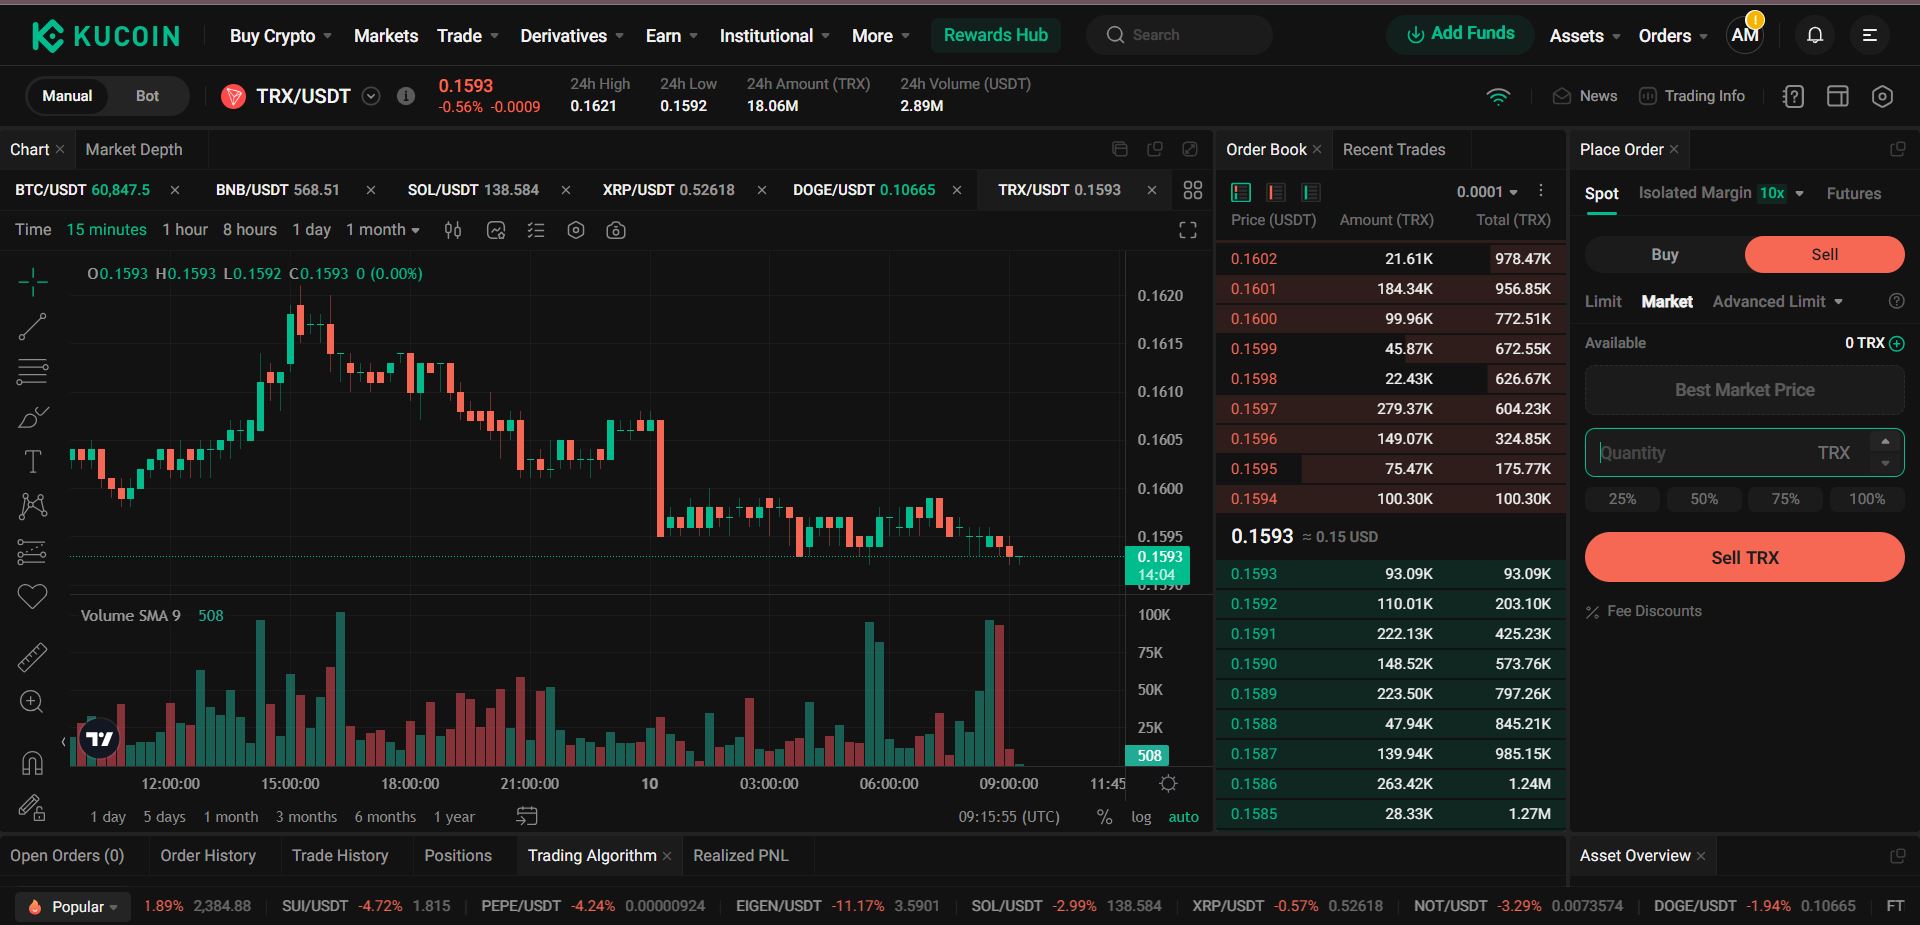
Task: Click the Sell TRX button
Action: coord(1744,557)
